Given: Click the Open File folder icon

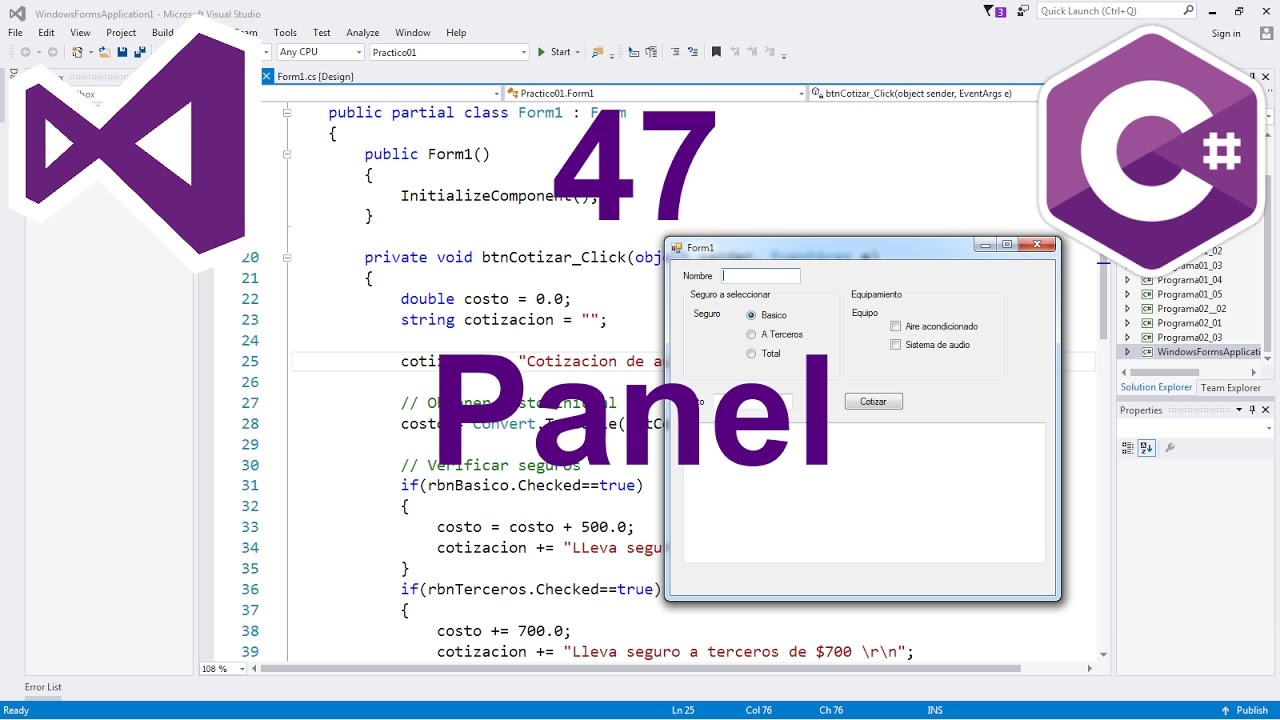Looking at the screenshot, I should tap(104, 52).
